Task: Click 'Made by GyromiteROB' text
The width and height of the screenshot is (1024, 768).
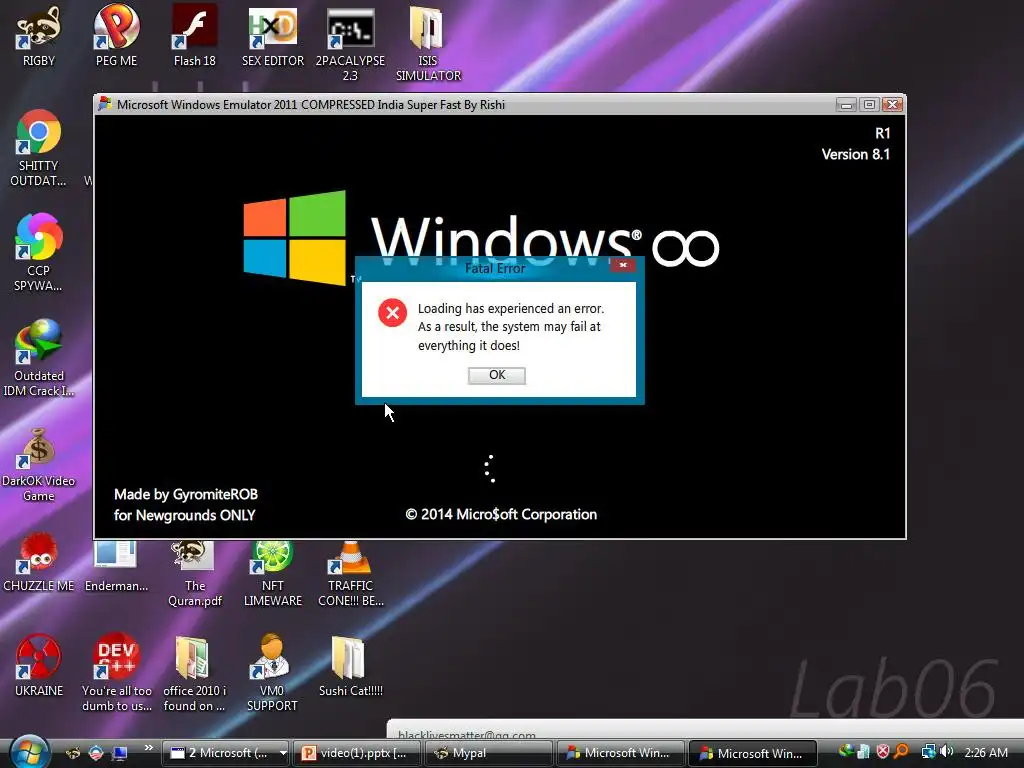Action: click(x=186, y=494)
